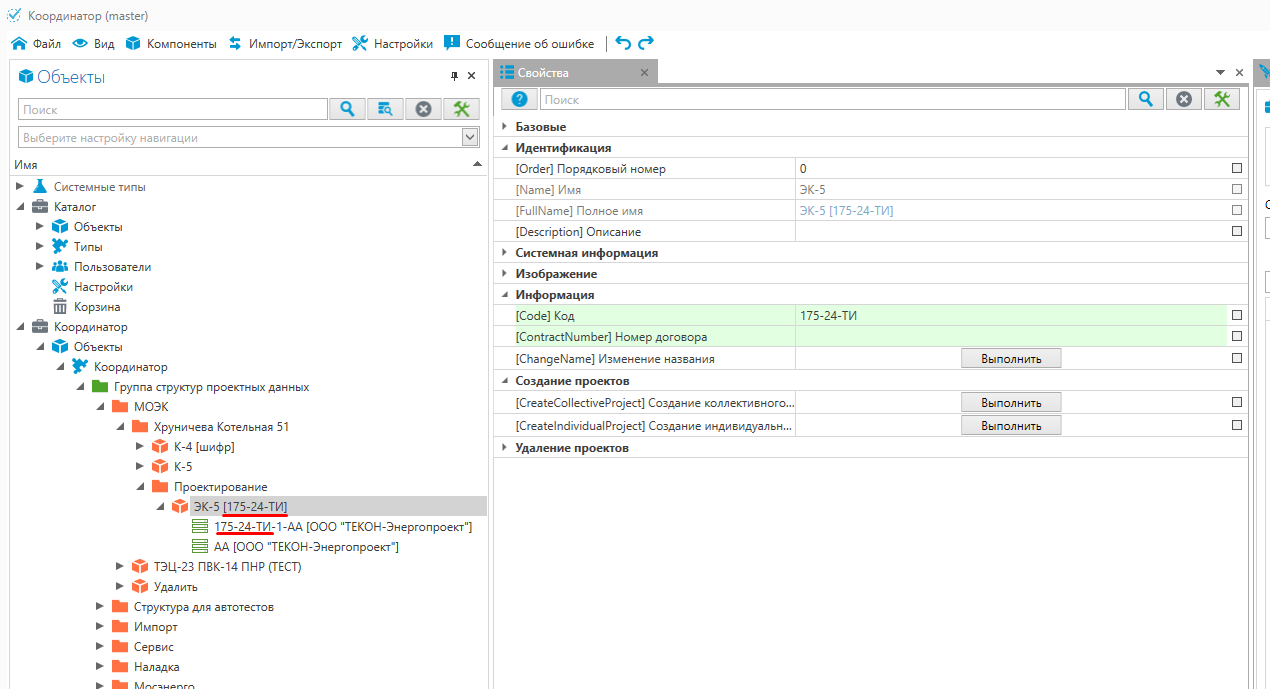The image size is (1270, 689).
Task: Open the Импорт/Экспорт menu
Action: point(285,44)
